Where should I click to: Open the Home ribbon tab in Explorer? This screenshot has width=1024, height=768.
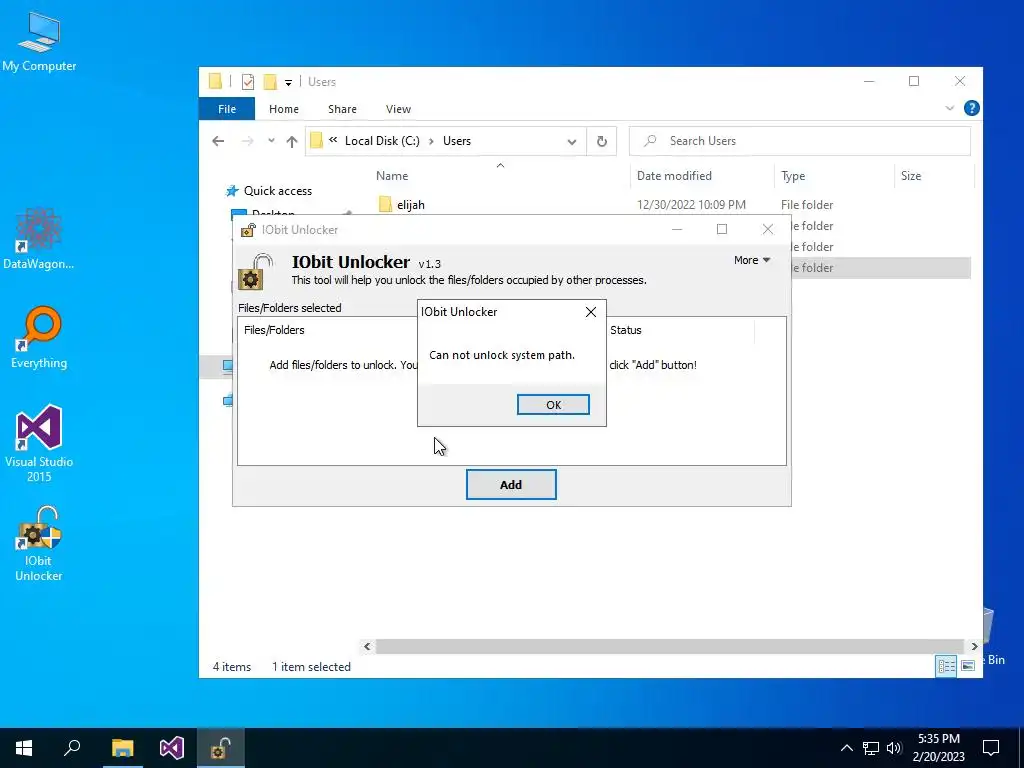click(x=283, y=109)
